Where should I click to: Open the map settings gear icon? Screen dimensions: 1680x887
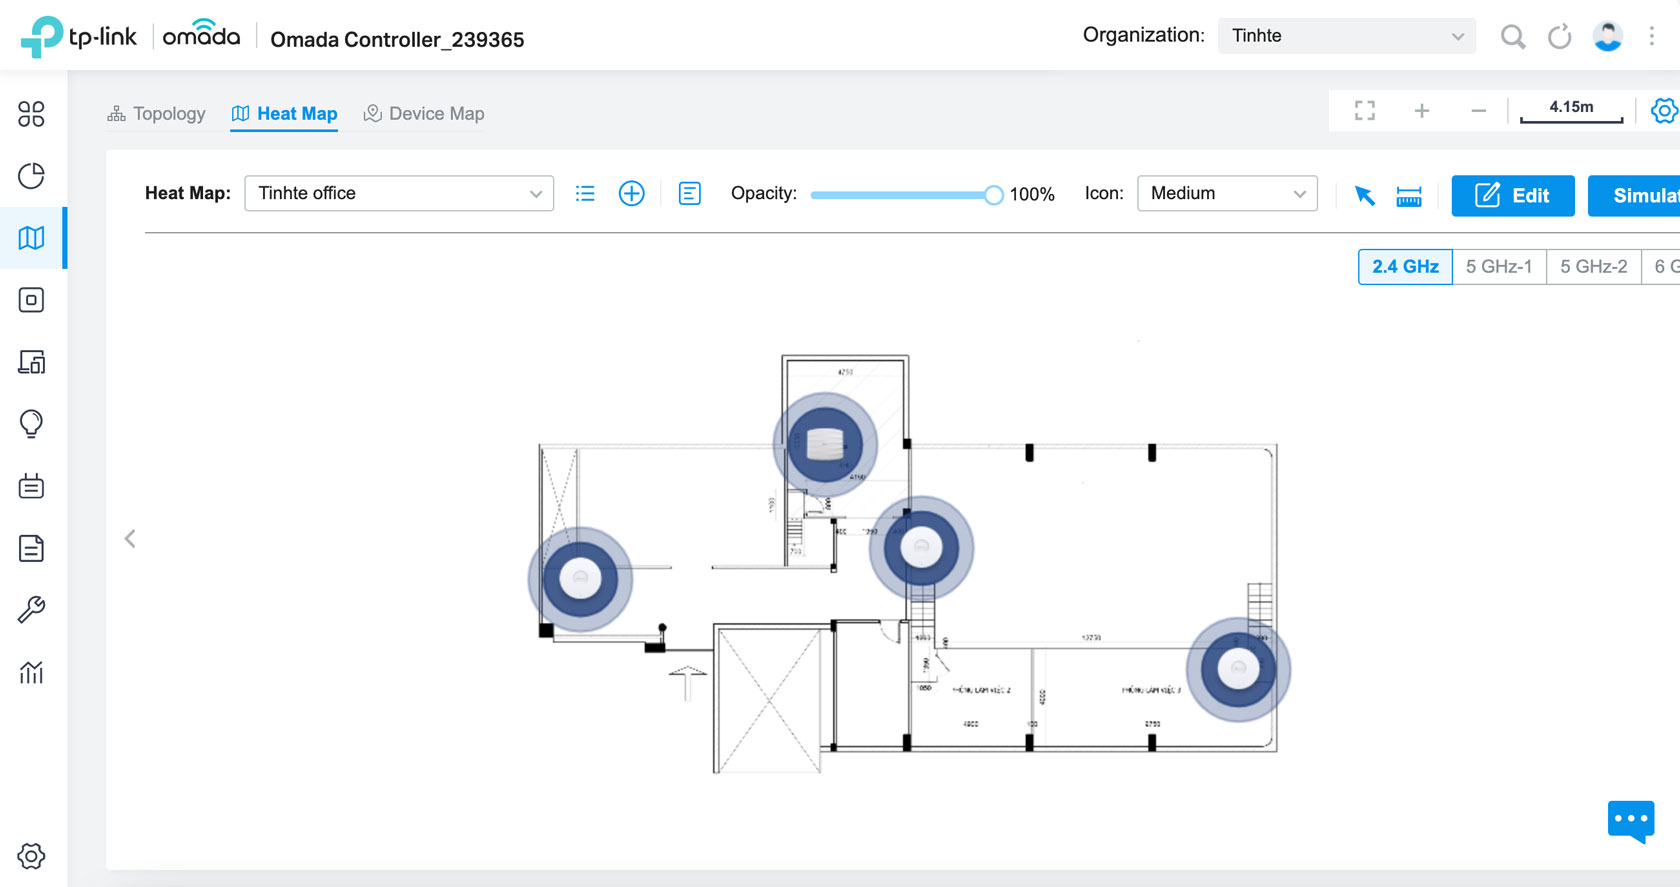point(1665,110)
